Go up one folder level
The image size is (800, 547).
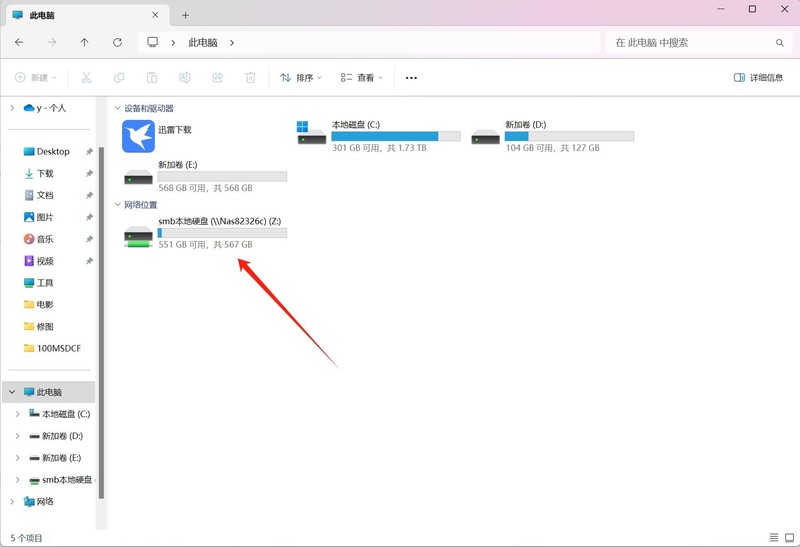85,42
